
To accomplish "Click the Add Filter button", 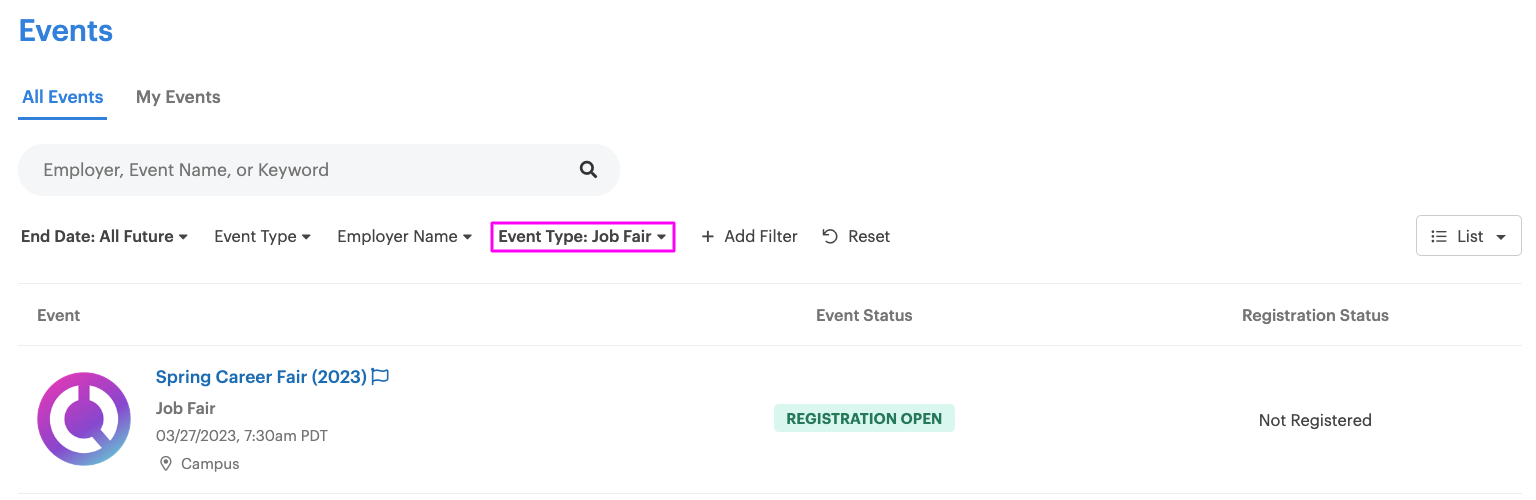I will click(750, 237).
